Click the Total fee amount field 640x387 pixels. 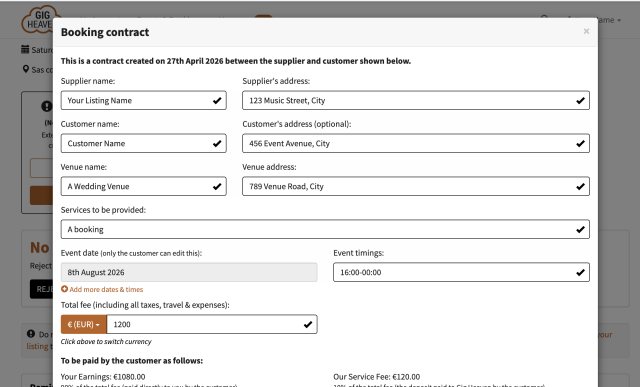(212, 324)
